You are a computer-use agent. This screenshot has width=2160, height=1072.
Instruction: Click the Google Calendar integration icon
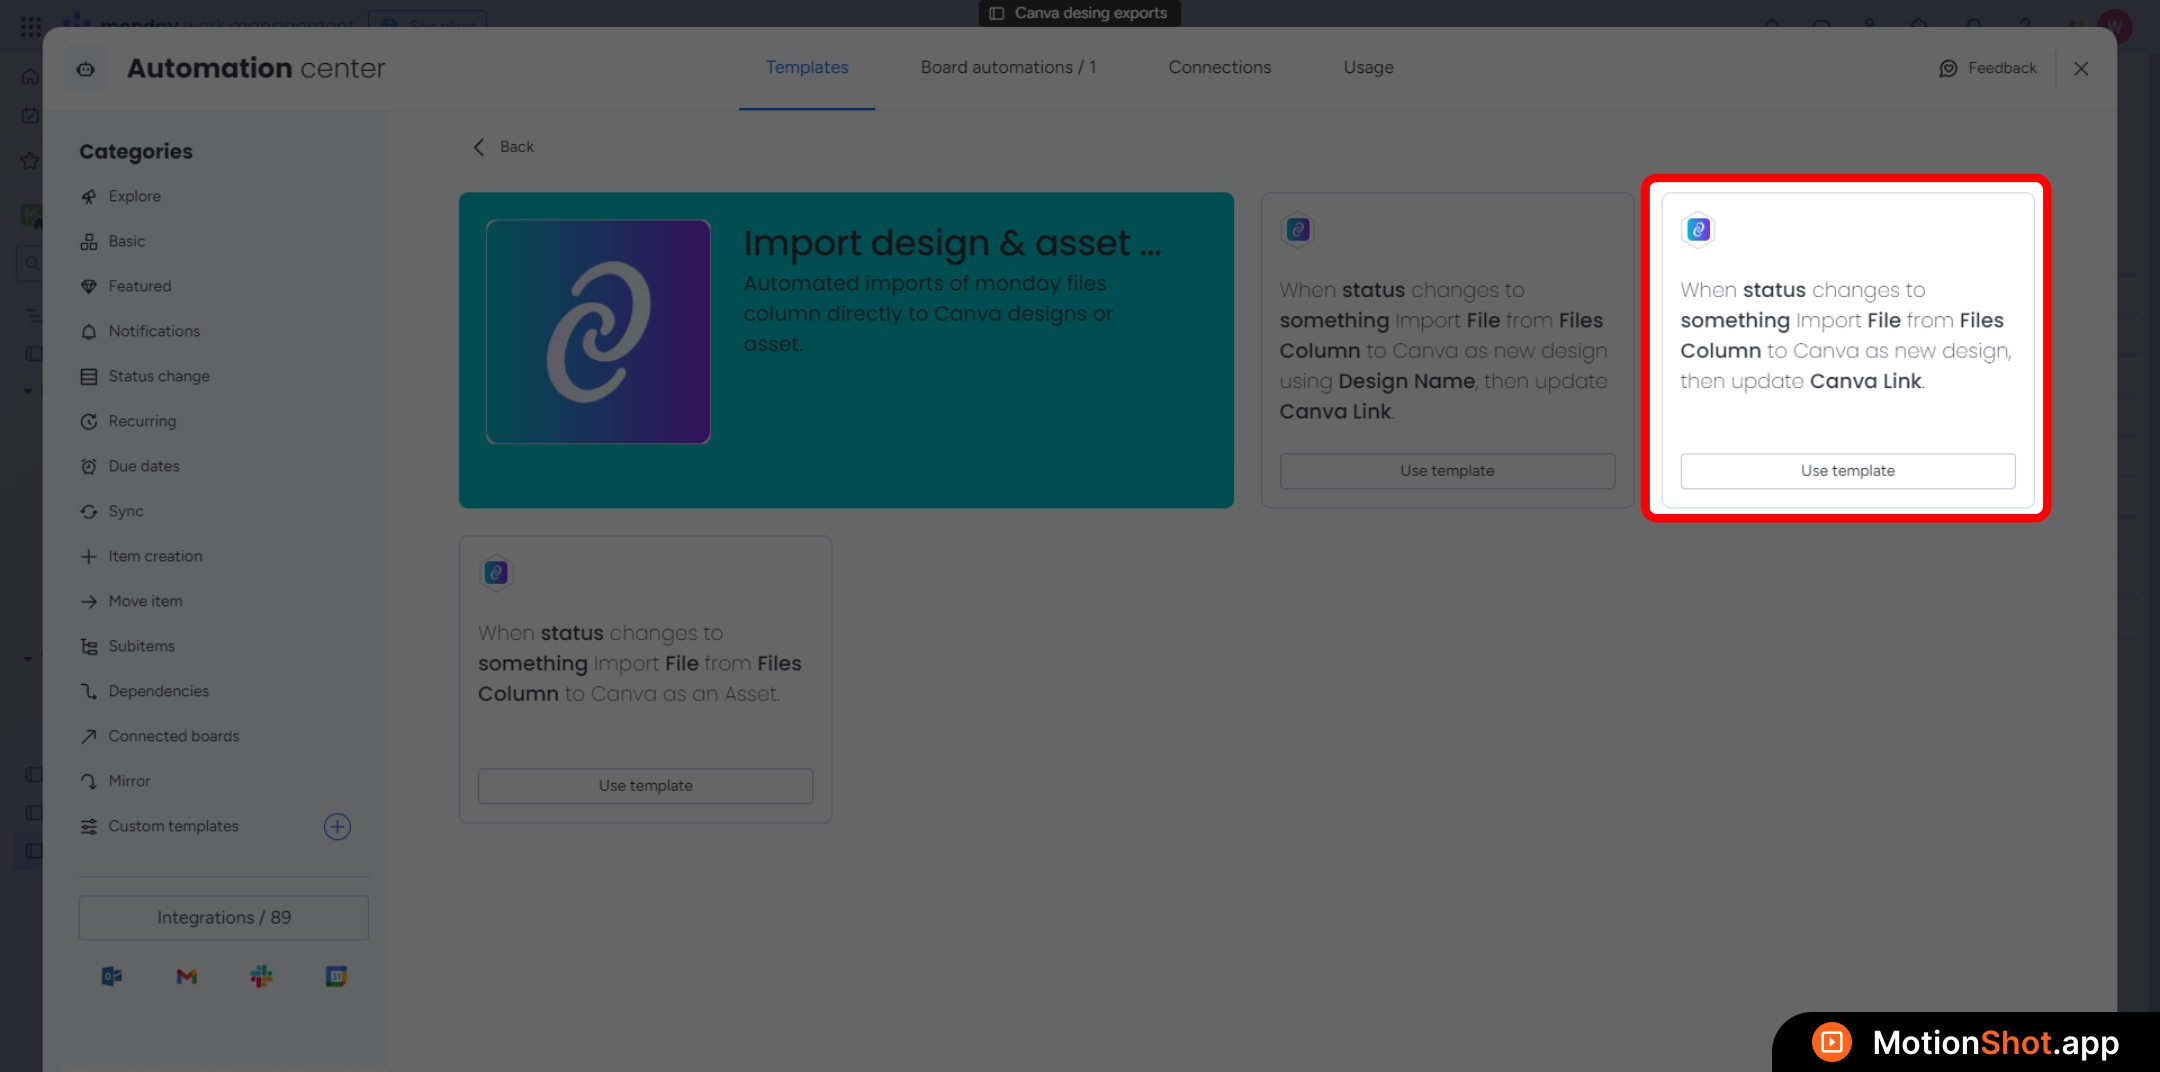tap(336, 976)
